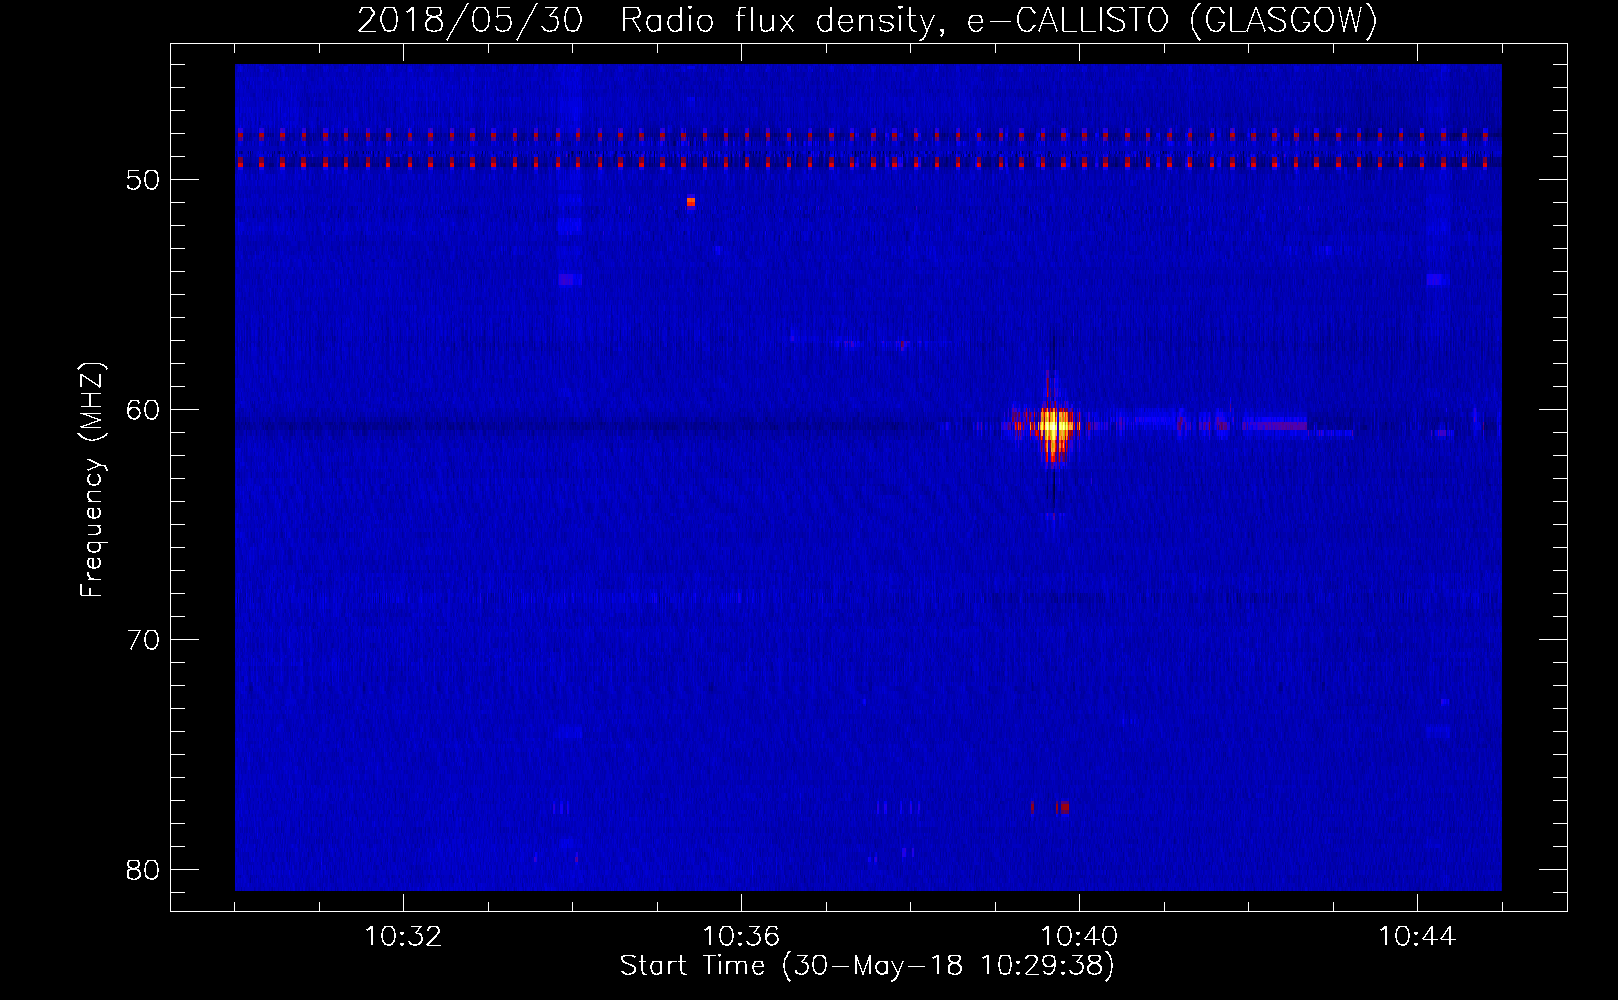Click the "10:44" time tick label

[x=1417, y=937]
